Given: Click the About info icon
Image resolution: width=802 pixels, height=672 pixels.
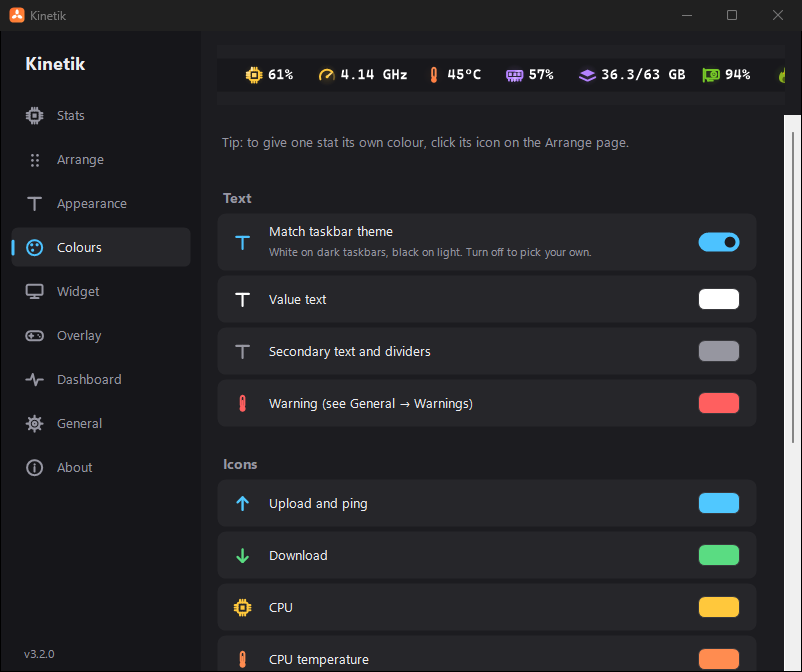Looking at the screenshot, I should click(x=34, y=467).
